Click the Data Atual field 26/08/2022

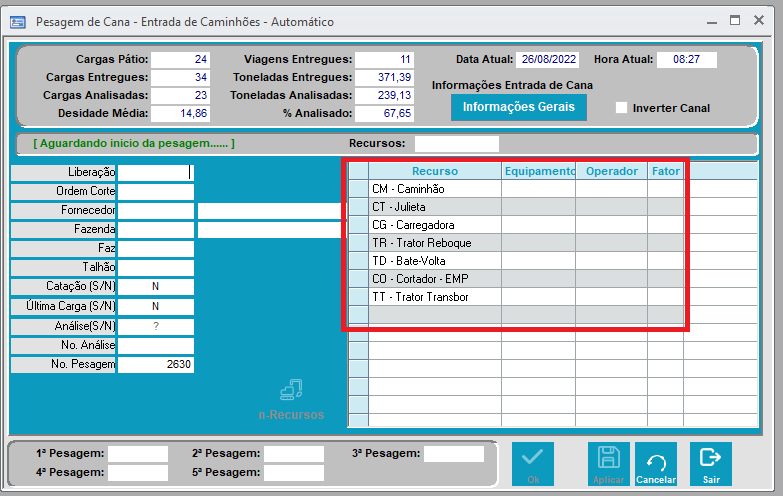pos(548,59)
